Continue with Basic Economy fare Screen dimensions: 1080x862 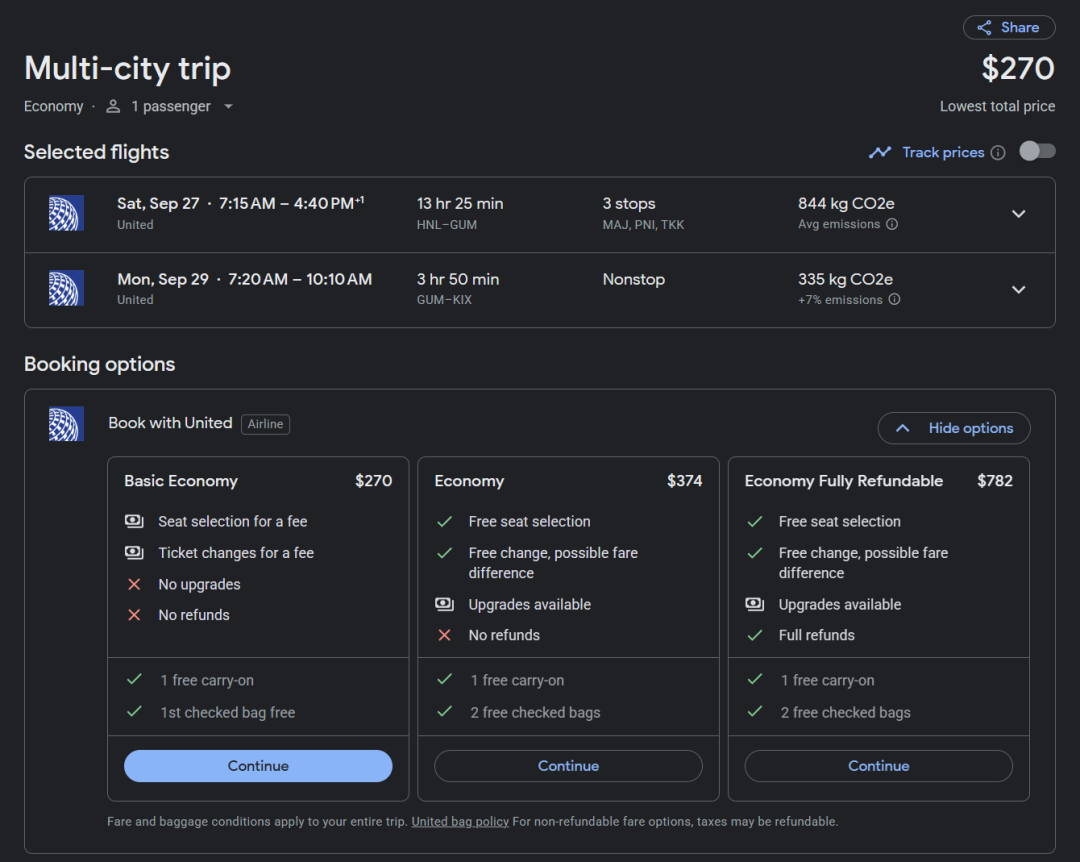pos(258,766)
